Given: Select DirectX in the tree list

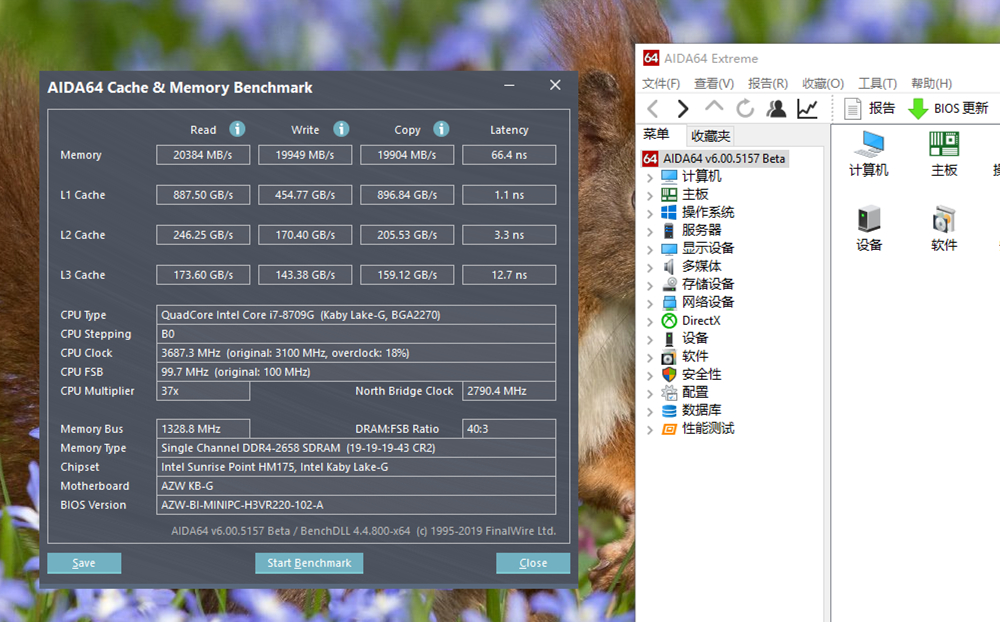Looking at the screenshot, I should pos(700,321).
